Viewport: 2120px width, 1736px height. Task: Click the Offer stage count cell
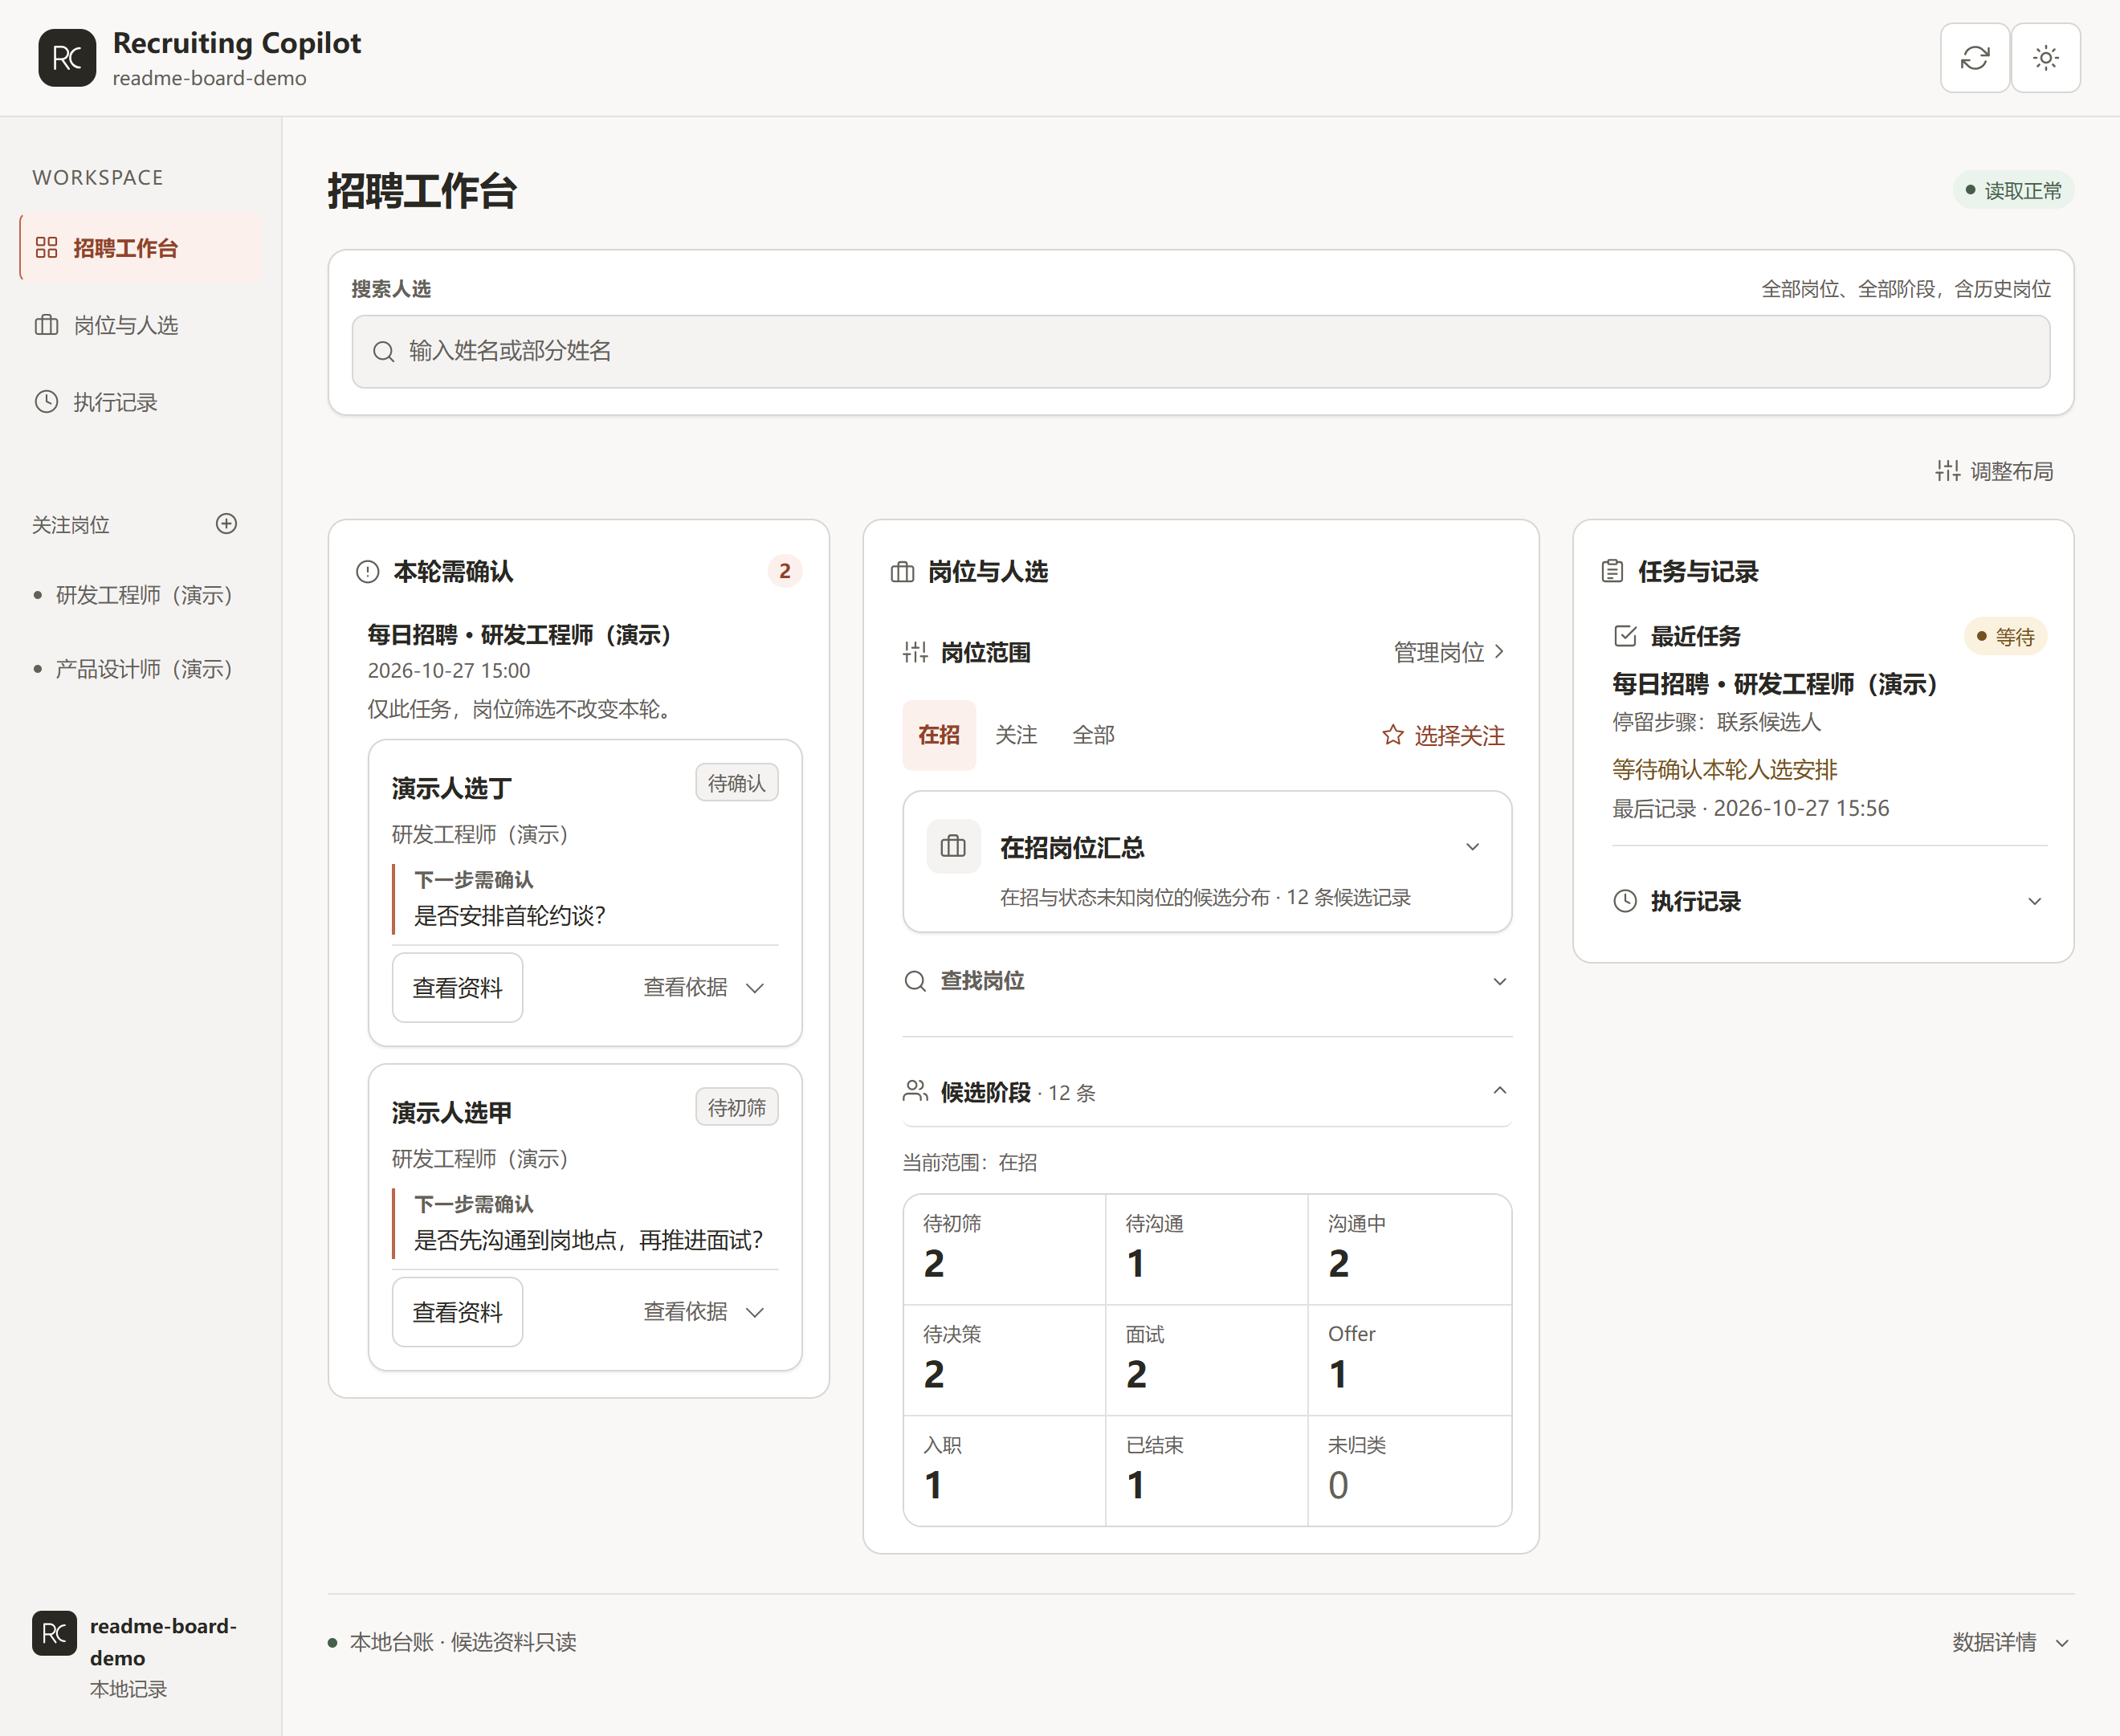(x=1409, y=1359)
